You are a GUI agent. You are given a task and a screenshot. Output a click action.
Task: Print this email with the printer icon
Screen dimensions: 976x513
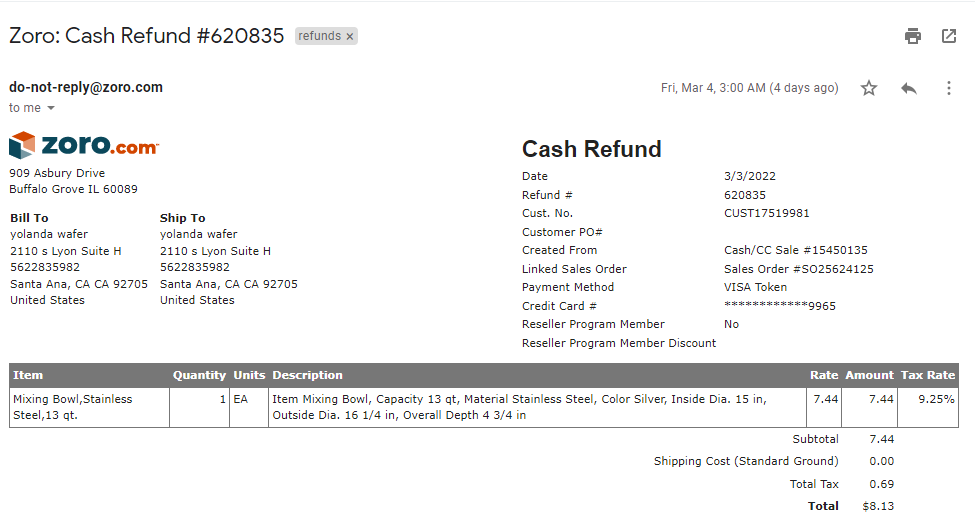(x=913, y=36)
